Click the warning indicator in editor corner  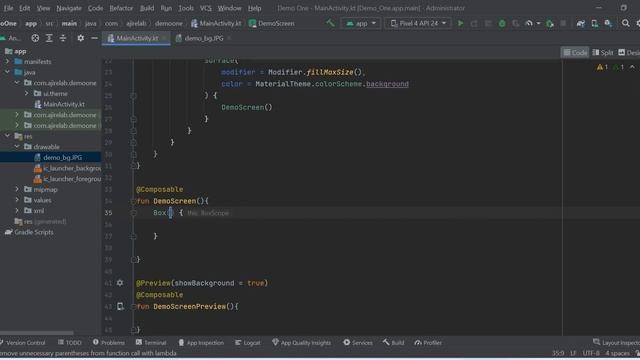[x=602, y=67]
